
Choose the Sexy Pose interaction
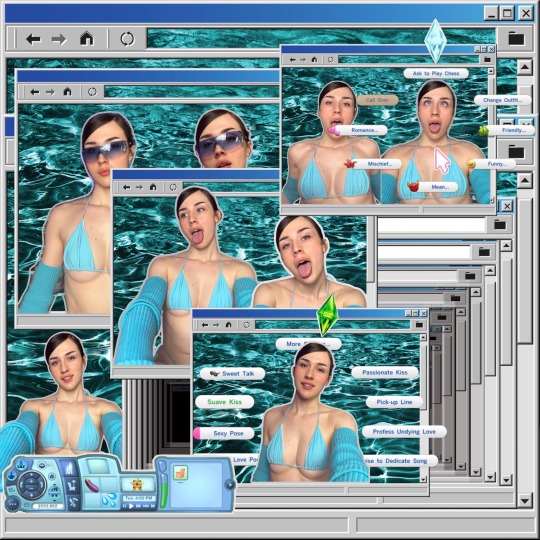click(x=224, y=433)
